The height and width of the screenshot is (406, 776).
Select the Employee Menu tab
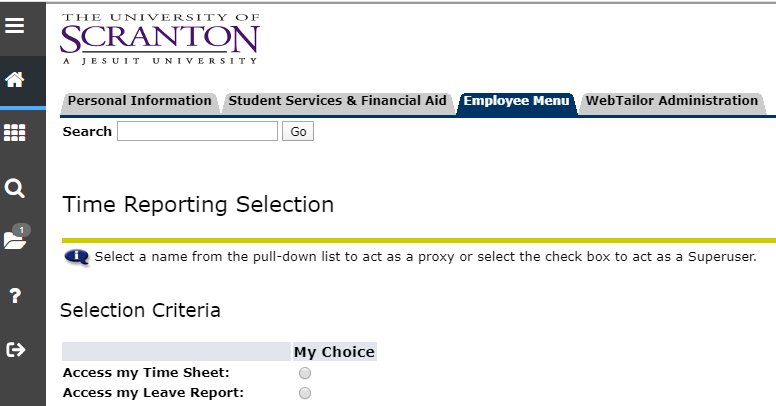click(516, 101)
